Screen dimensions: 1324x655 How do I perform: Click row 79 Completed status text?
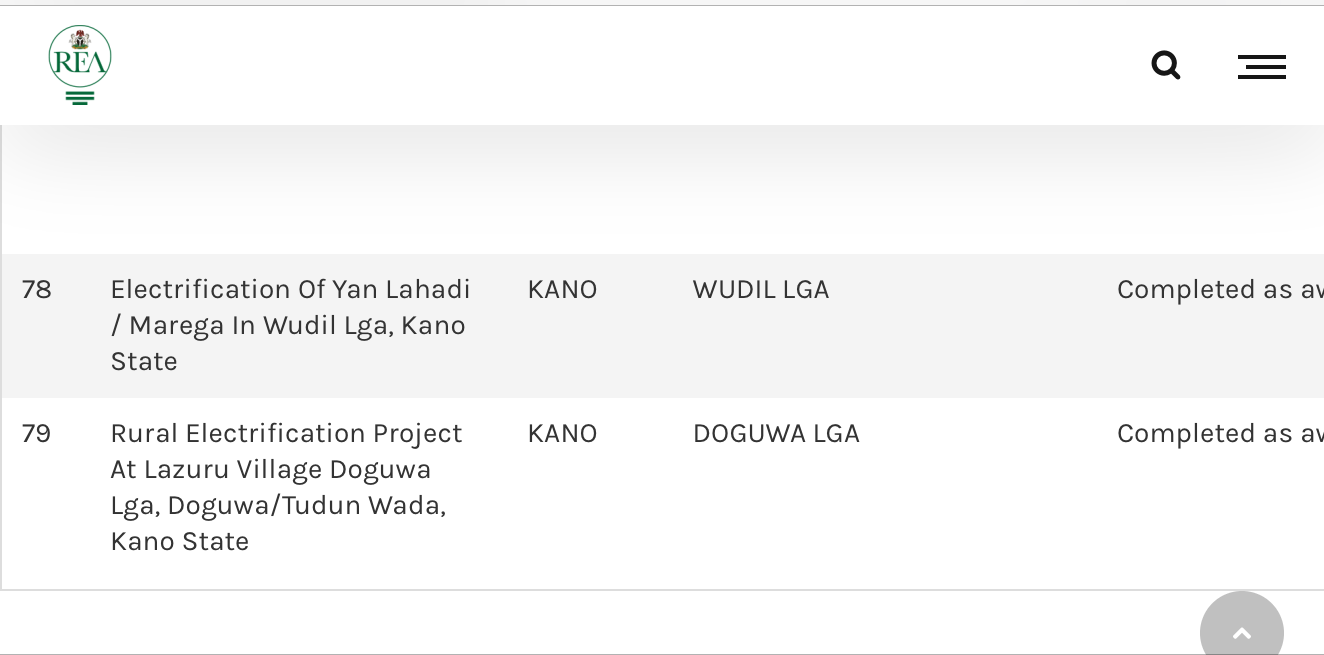pyautogui.click(x=1220, y=434)
